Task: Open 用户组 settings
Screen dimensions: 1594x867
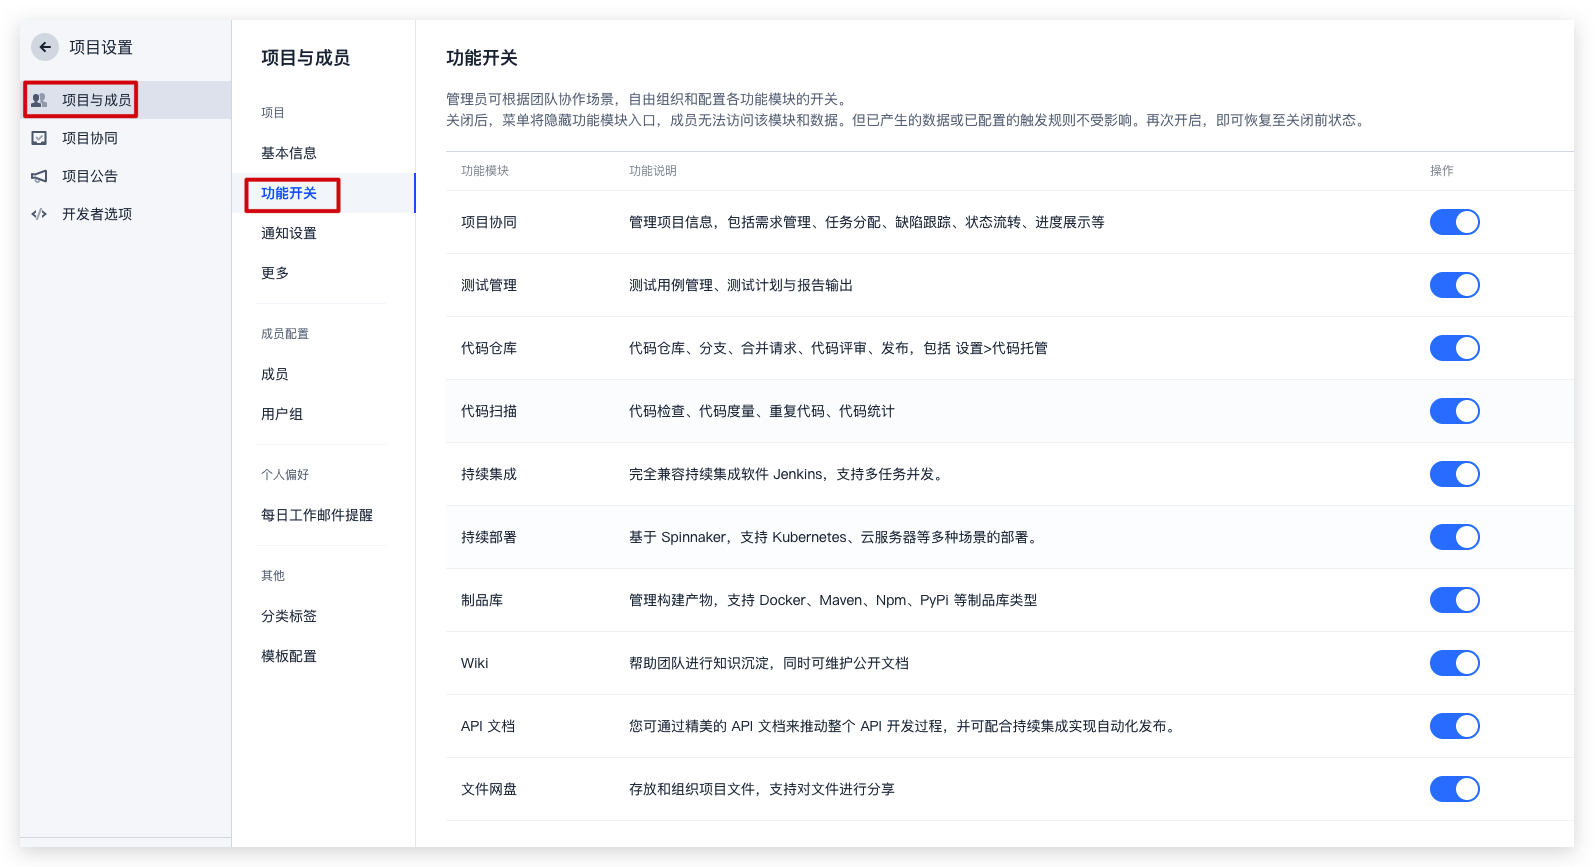Action: (282, 414)
